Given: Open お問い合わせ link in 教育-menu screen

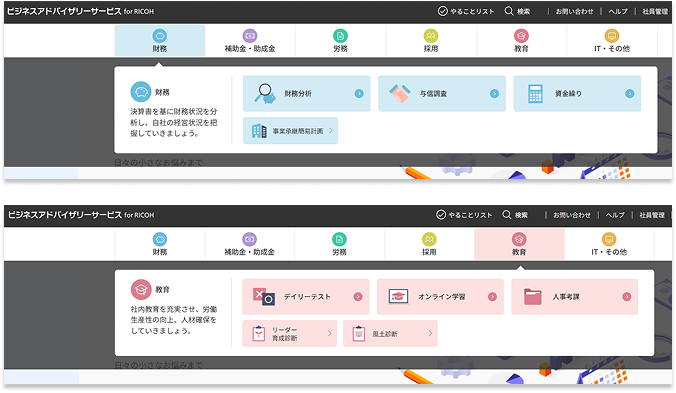Looking at the screenshot, I should point(572,215).
